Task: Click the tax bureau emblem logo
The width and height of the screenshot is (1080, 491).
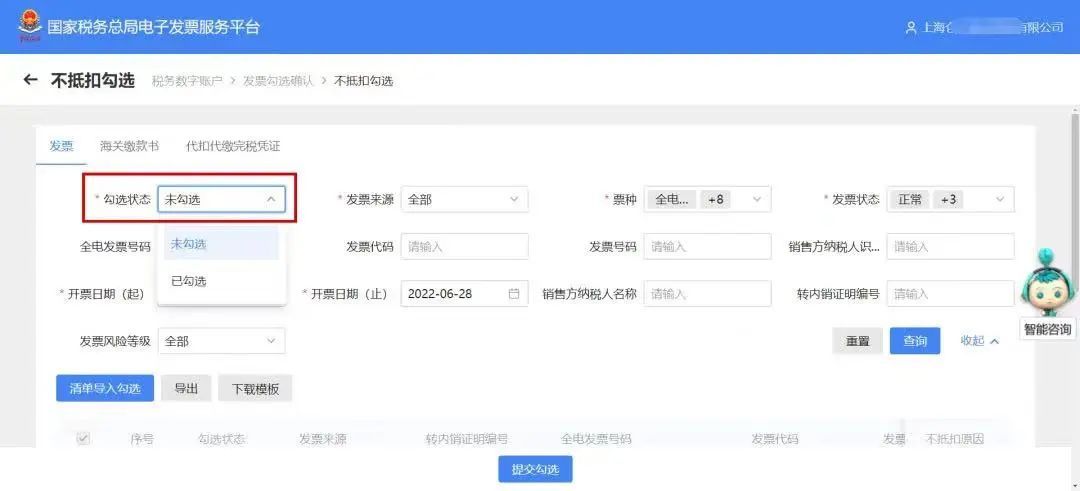Action: (x=29, y=27)
